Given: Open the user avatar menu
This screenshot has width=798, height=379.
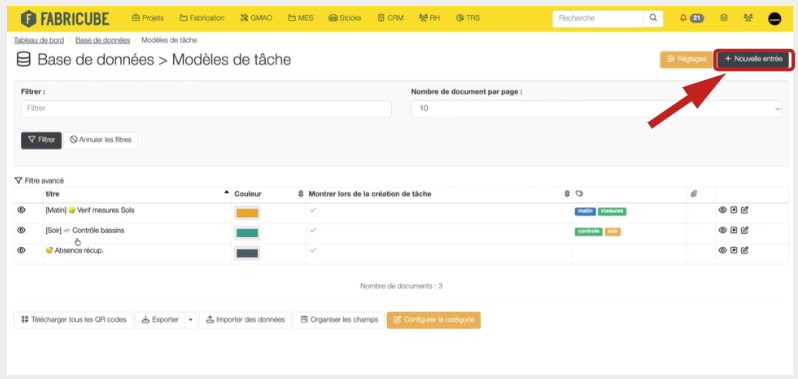Looking at the screenshot, I should point(774,19).
